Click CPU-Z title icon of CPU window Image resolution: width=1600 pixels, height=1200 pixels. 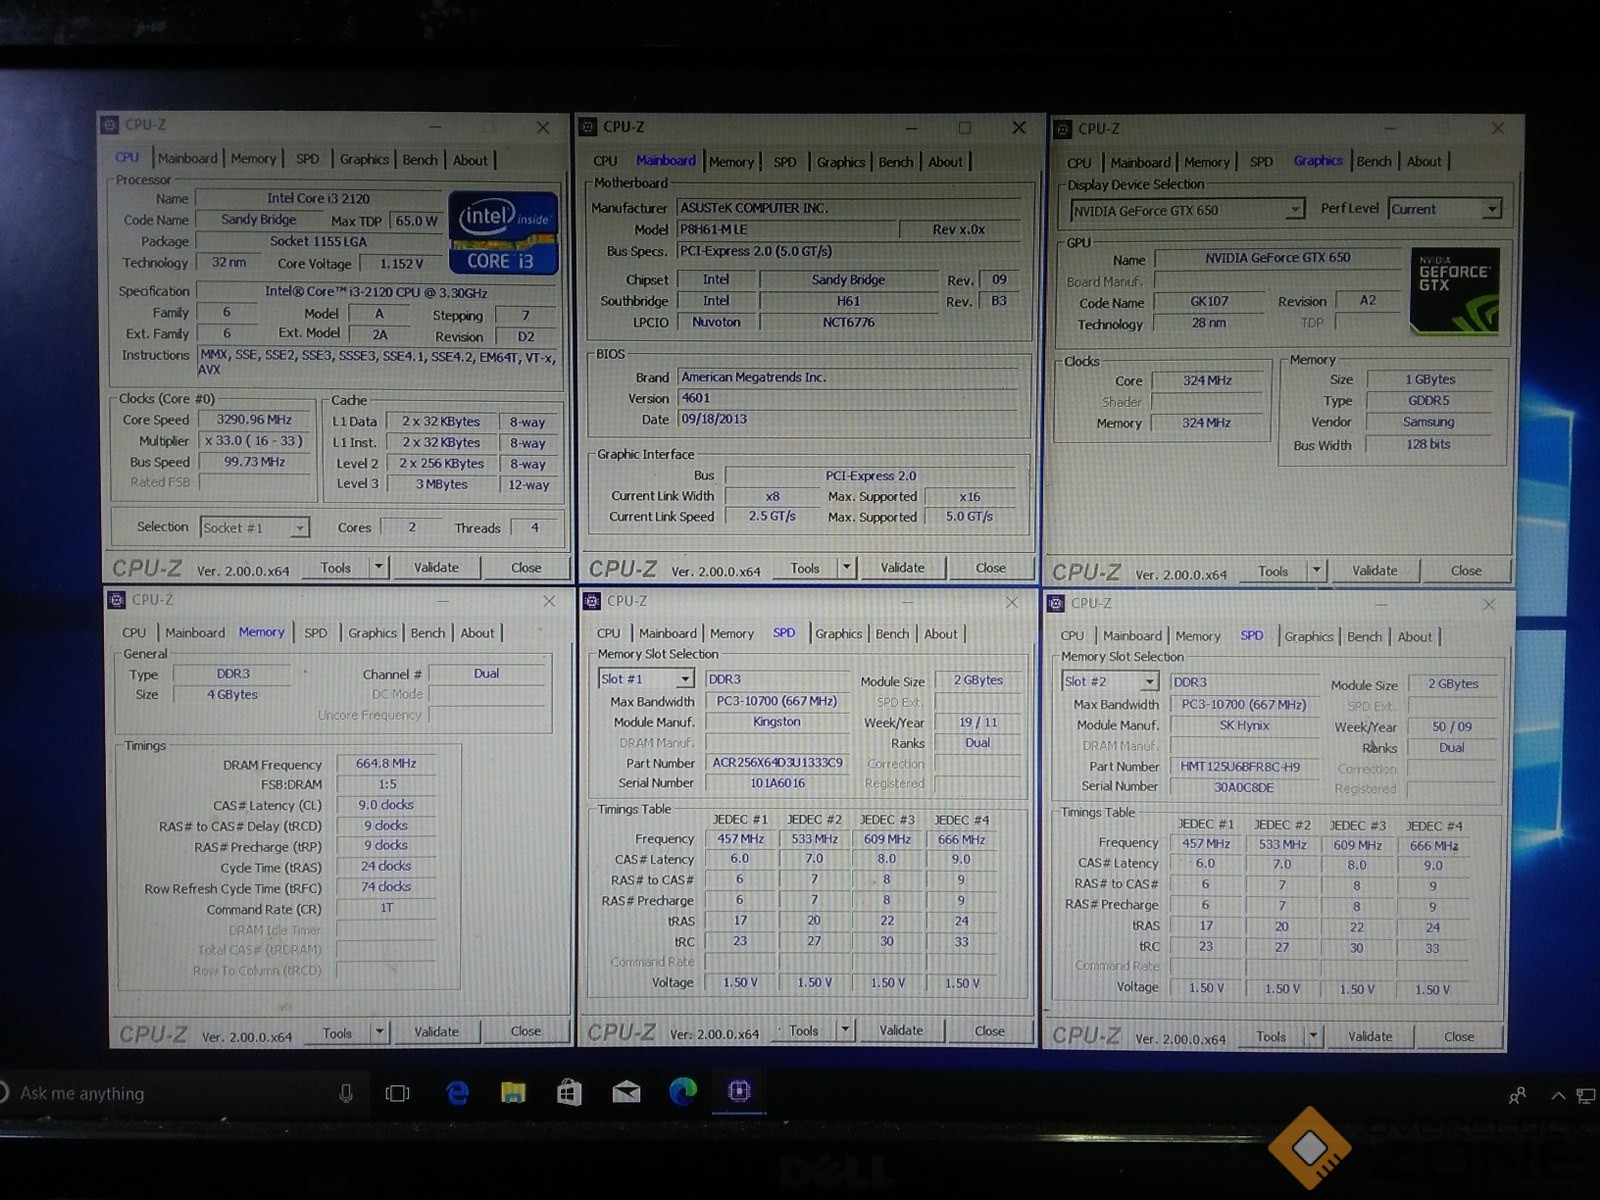[x=110, y=125]
